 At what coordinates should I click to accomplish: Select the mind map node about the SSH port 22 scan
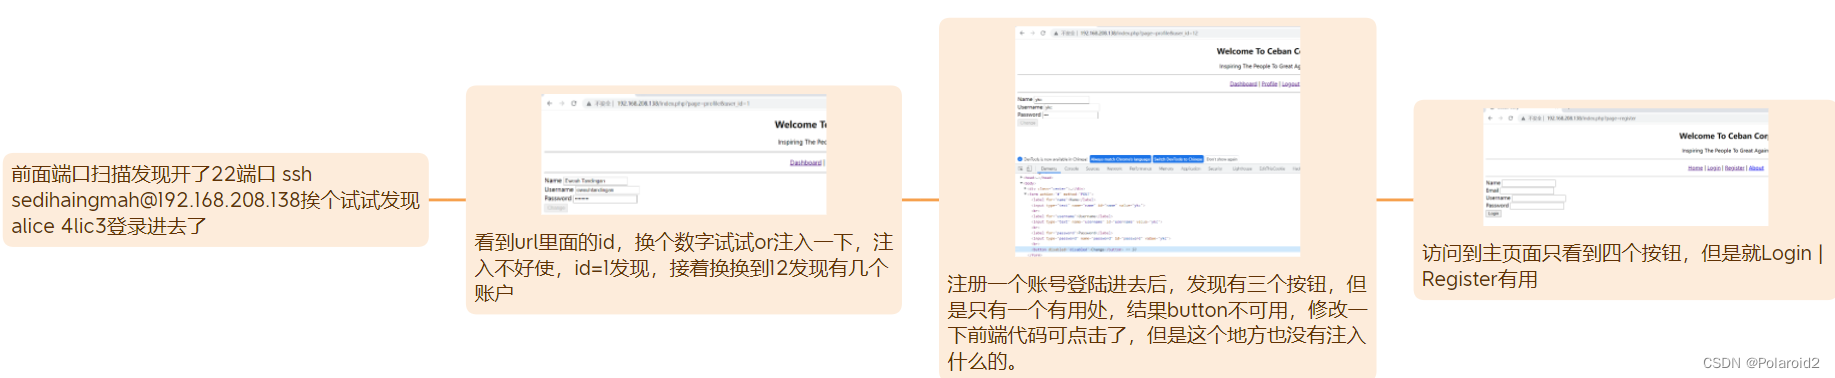(x=216, y=200)
